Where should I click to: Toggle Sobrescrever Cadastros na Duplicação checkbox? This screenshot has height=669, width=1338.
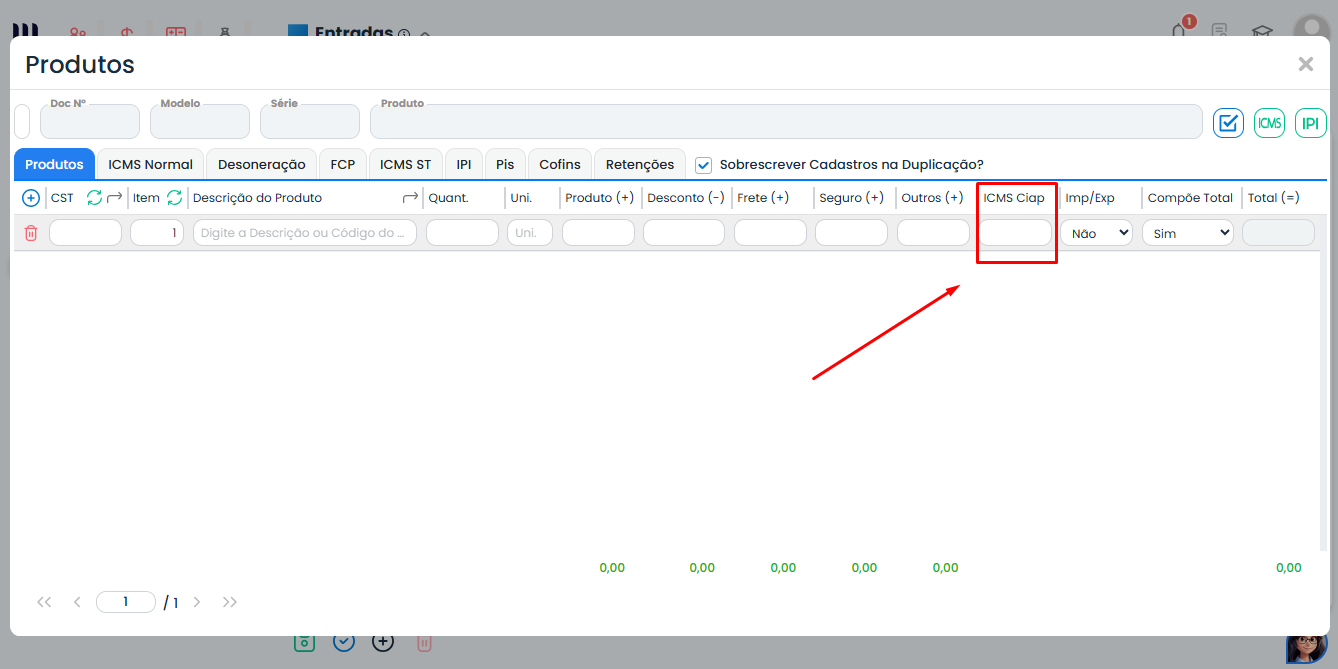pyautogui.click(x=704, y=165)
